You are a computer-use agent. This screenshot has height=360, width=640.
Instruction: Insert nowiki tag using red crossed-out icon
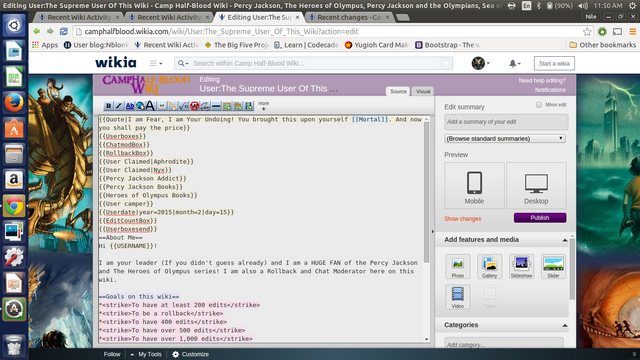[x=195, y=106]
